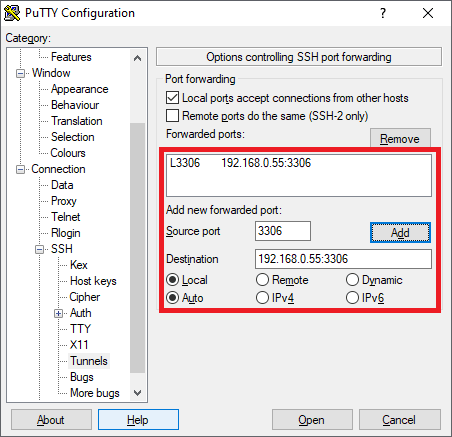Screen dimensions: 452x437
Task: Click the category tree scroll-down arrow
Action: (x=137, y=393)
